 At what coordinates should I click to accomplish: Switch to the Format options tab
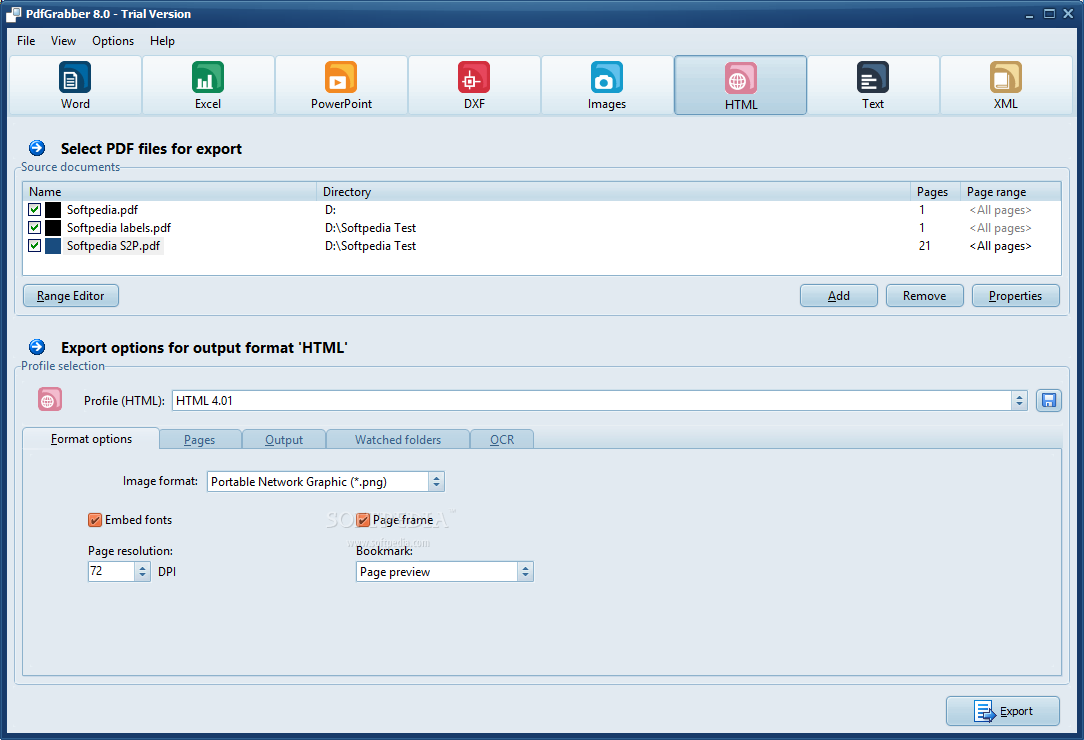(x=91, y=438)
